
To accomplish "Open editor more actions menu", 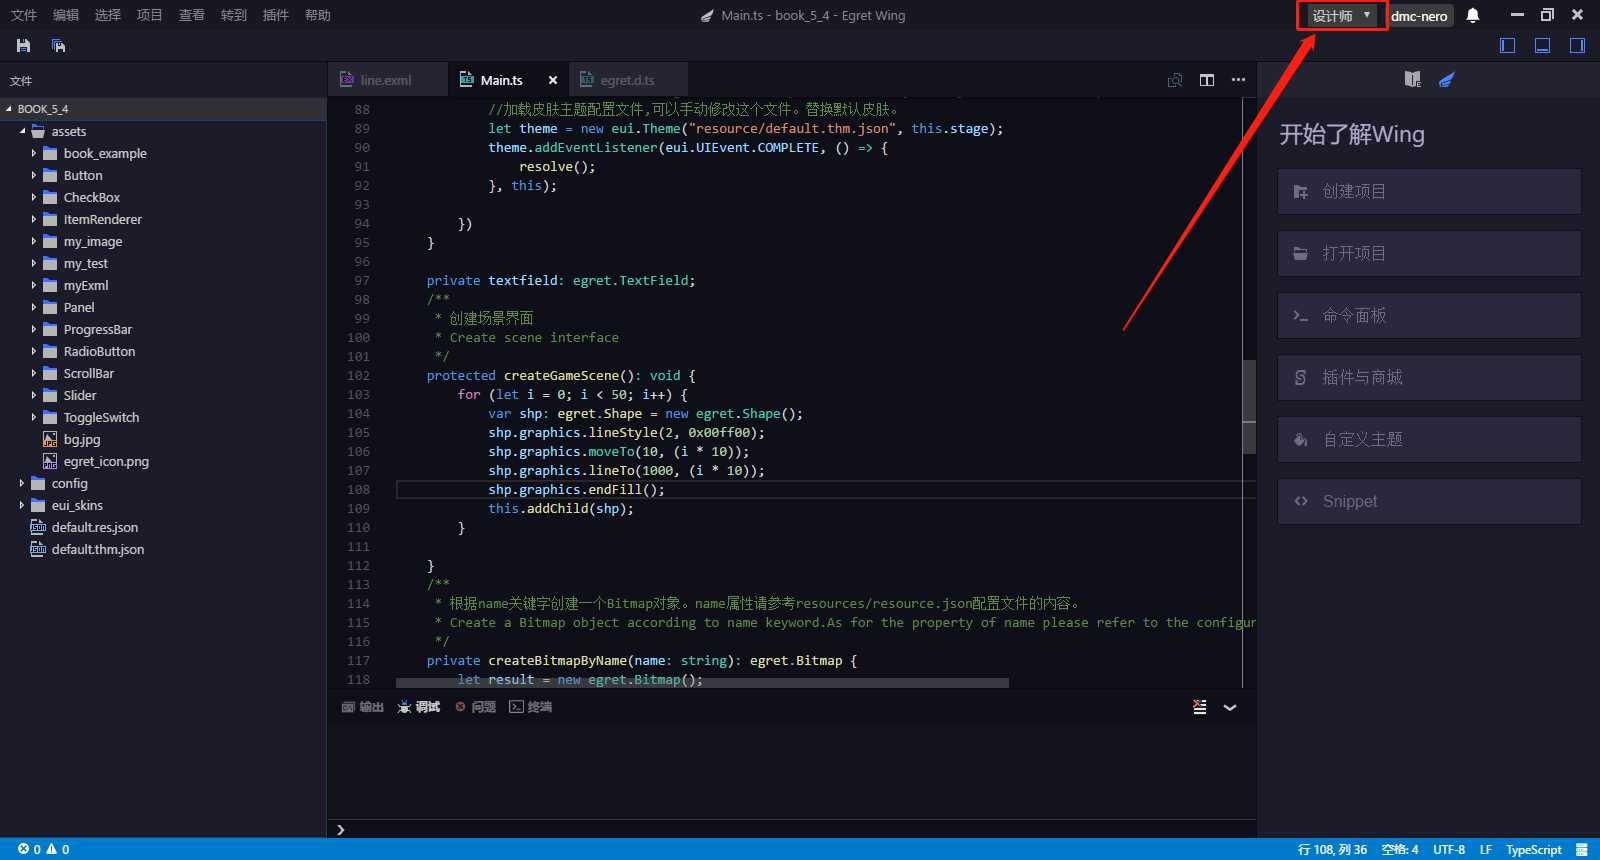I will click(x=1238, y=80).
